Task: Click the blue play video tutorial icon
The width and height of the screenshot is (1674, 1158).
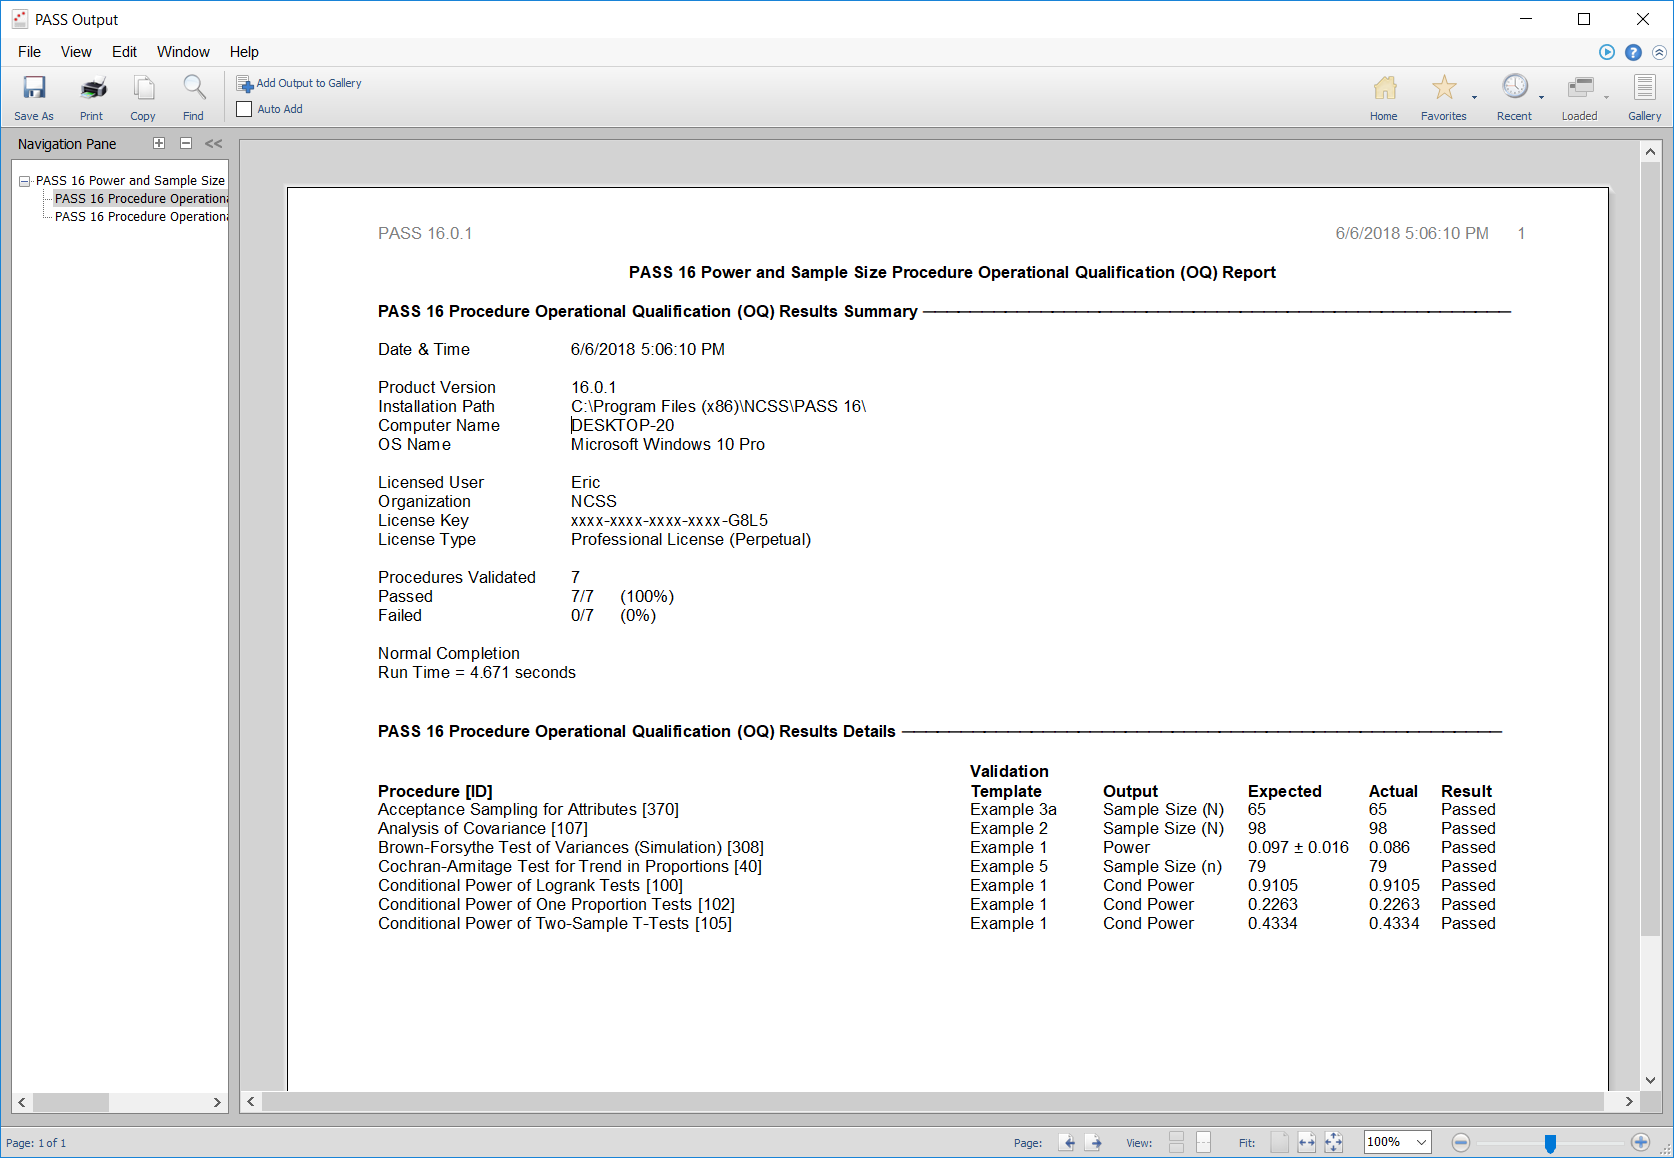Action: pyautogui.click(x=1607, y=52)
